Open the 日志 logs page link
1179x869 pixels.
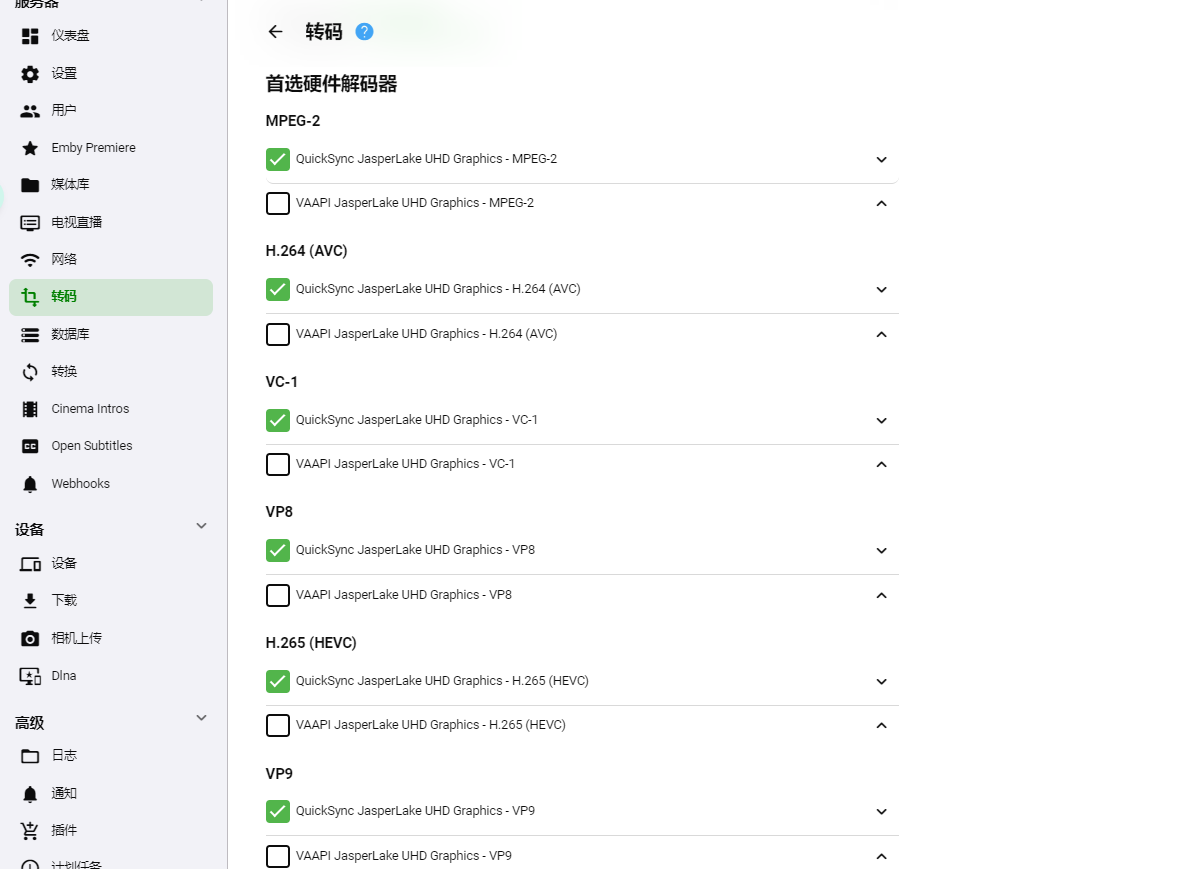(x=64, y=756)
